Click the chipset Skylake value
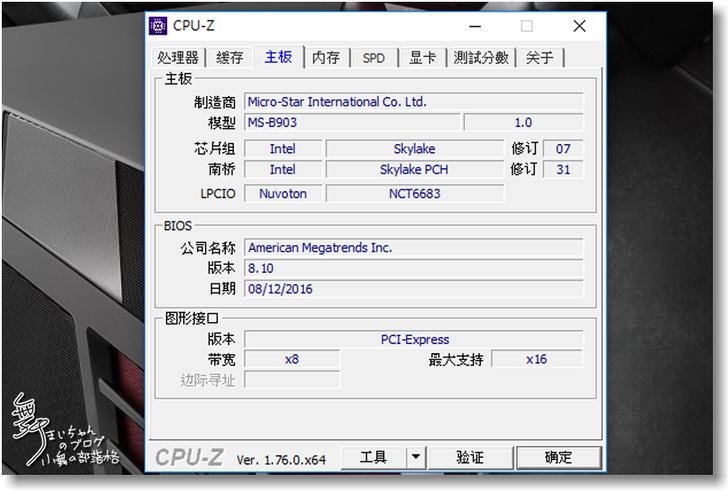 (415, 149)
